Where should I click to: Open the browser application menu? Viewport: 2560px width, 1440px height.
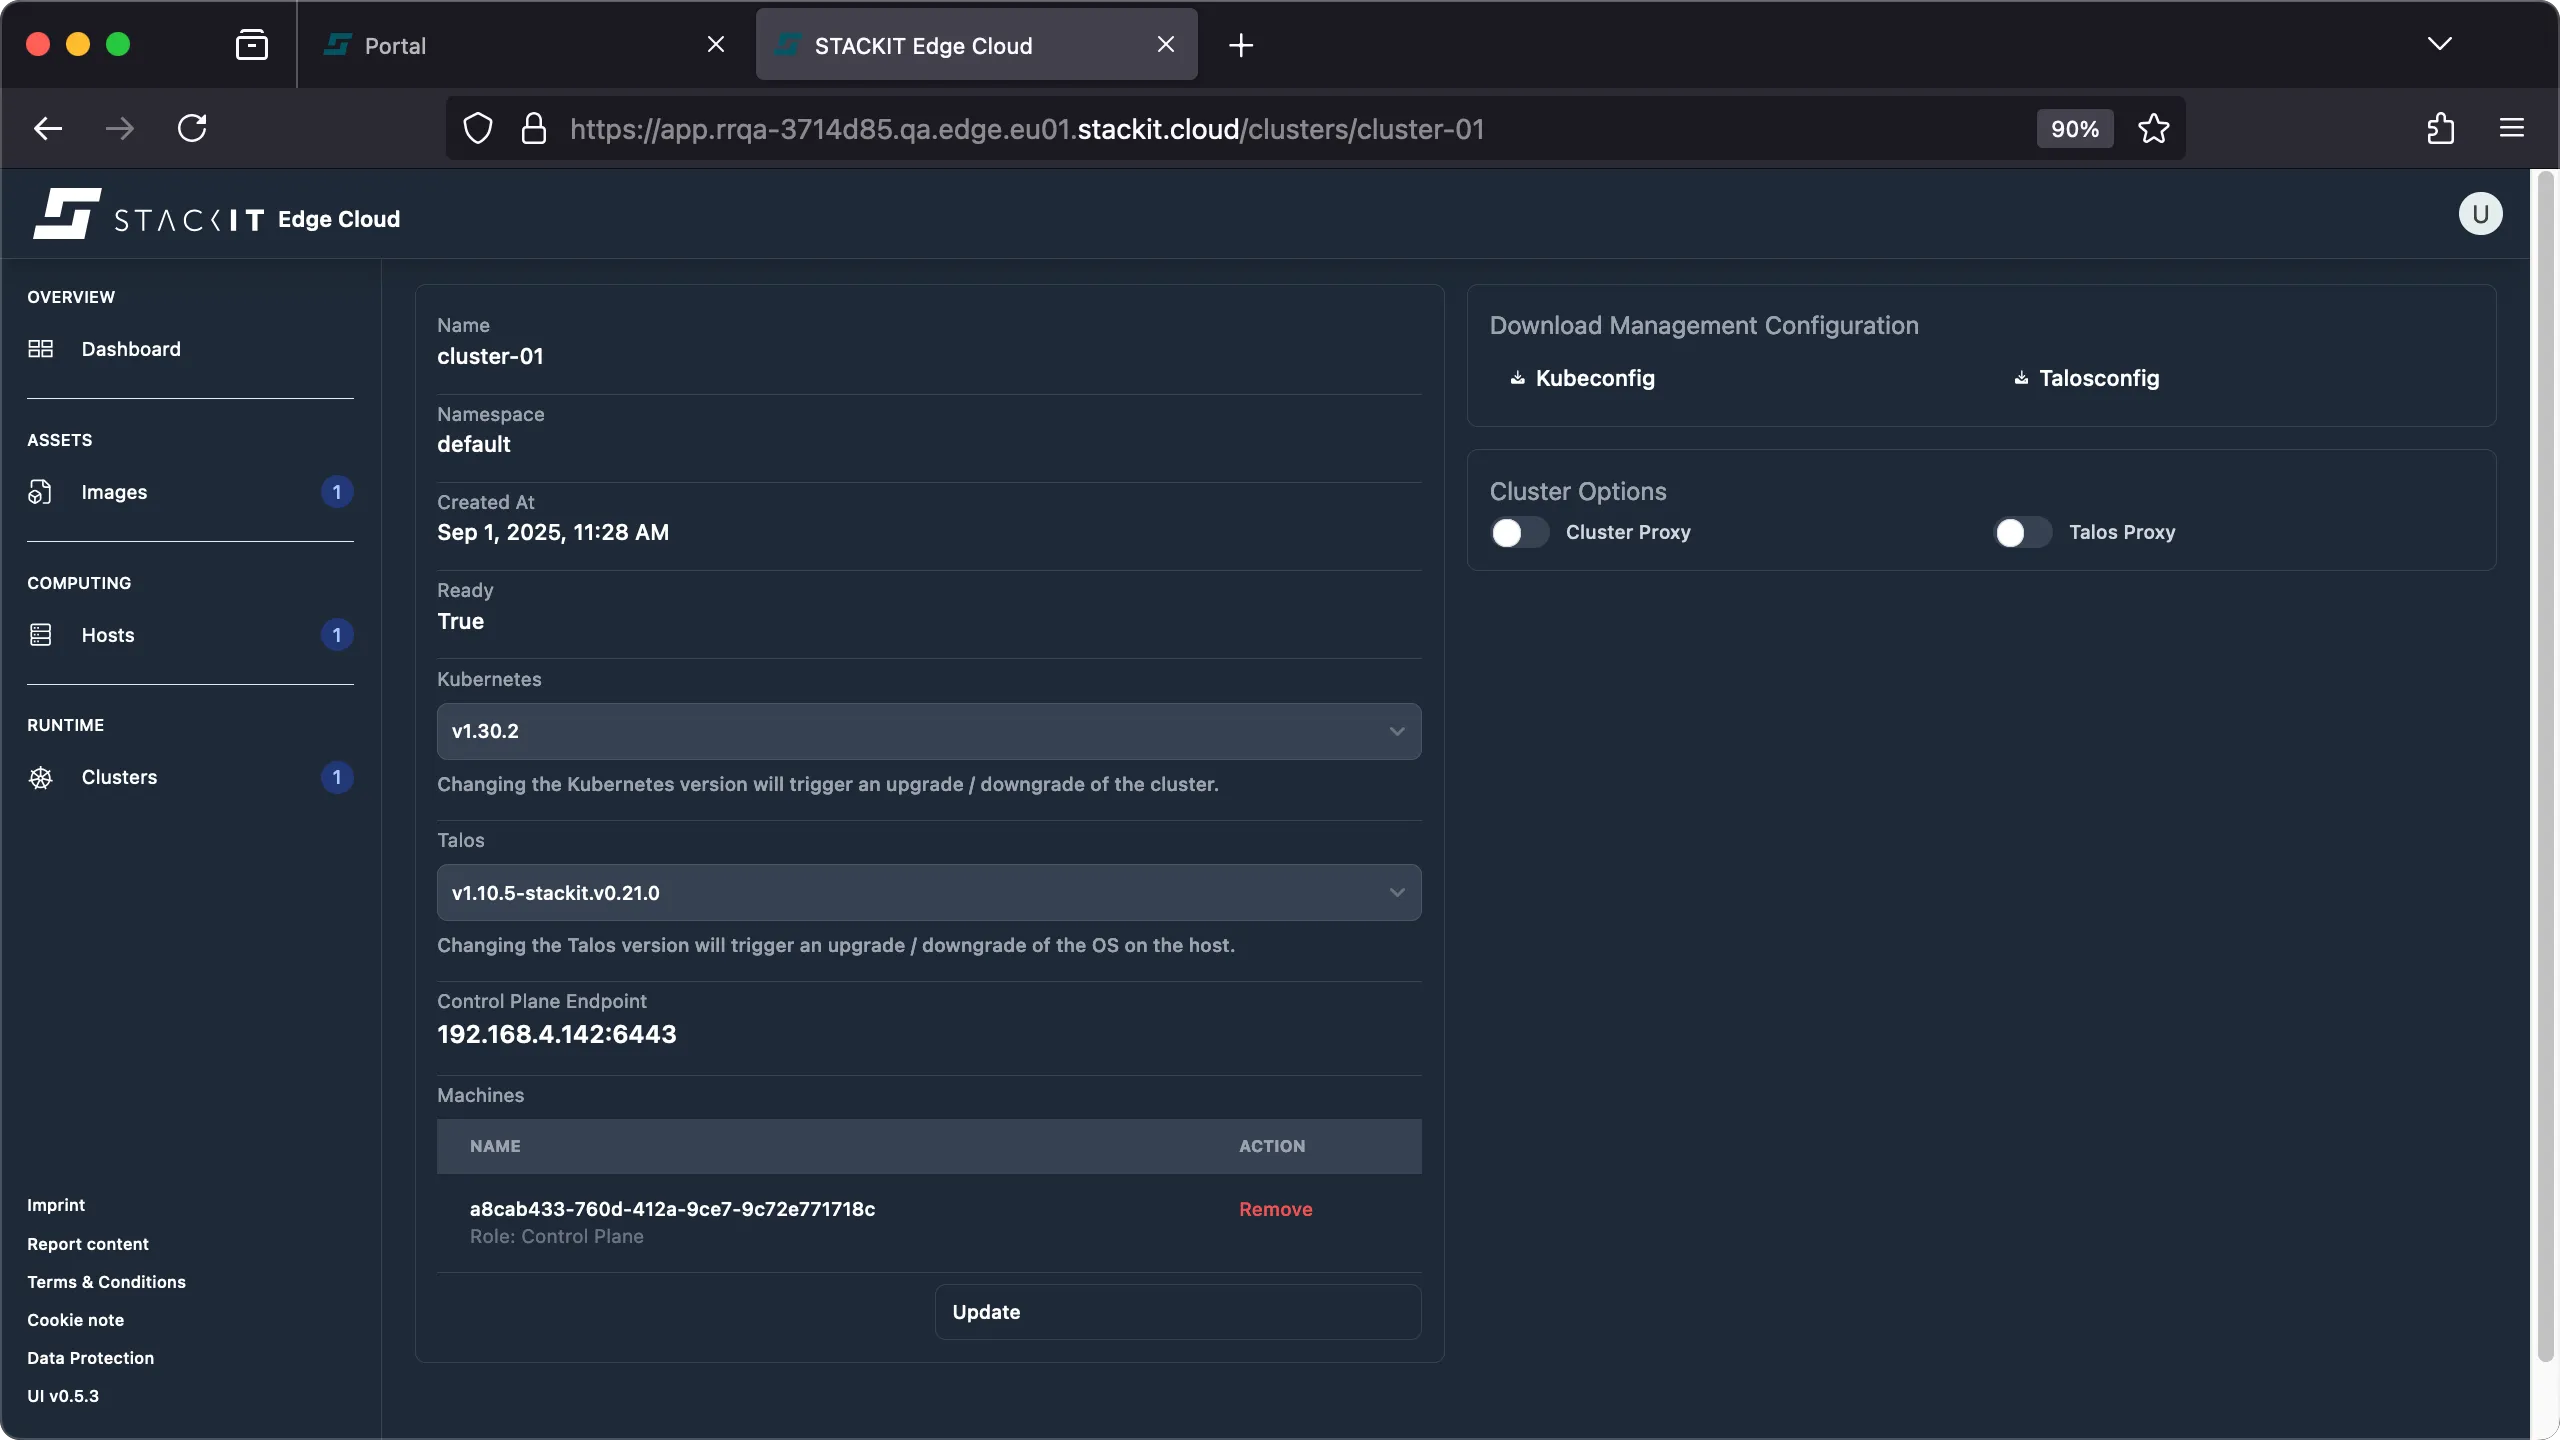2512,128
